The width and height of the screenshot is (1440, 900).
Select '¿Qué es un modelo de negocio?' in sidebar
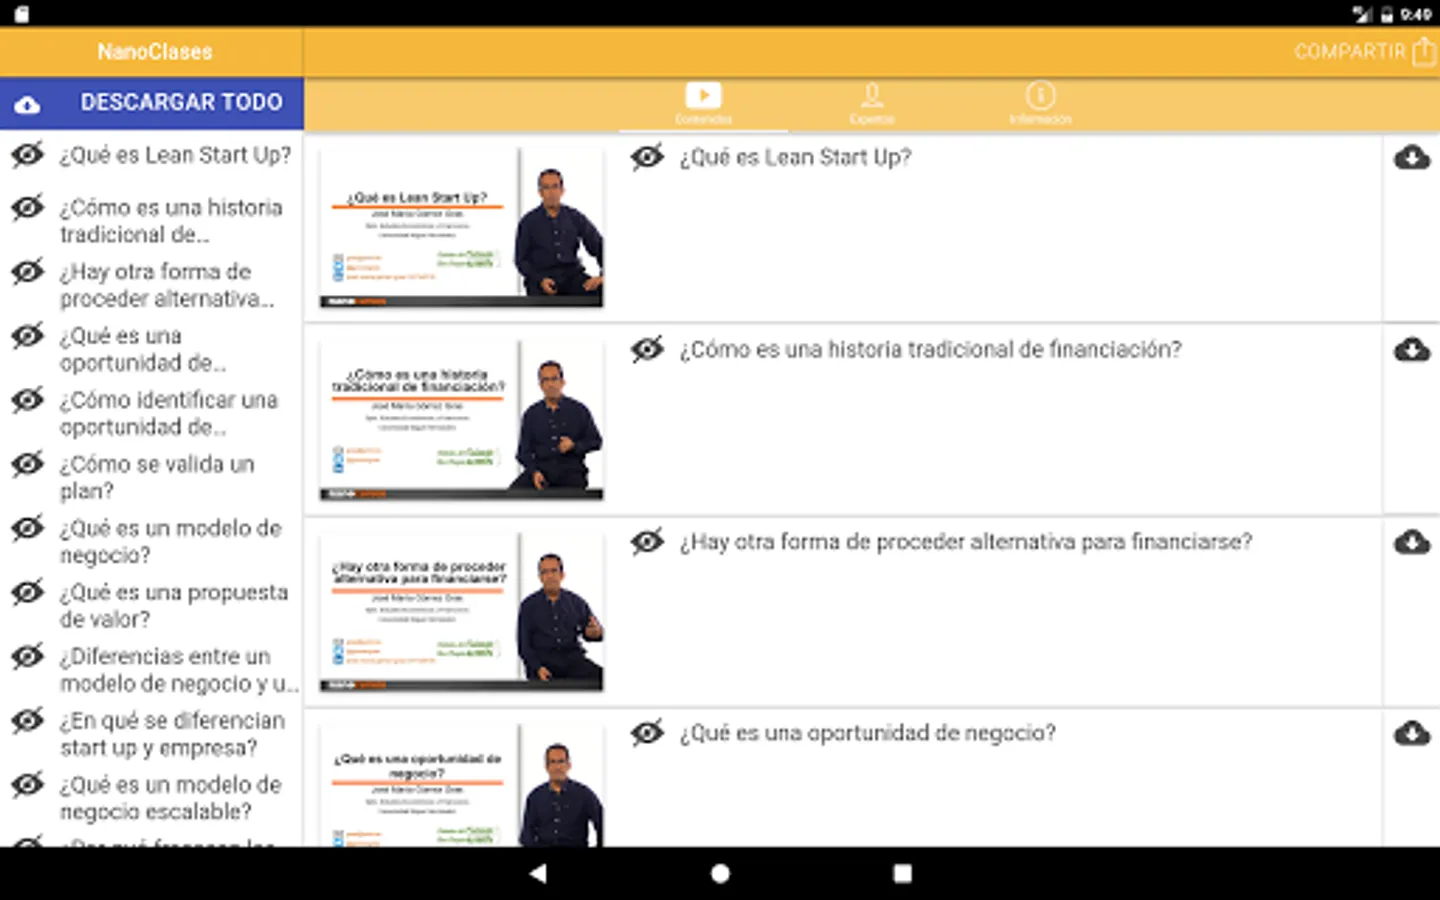(x=170, y=541)
